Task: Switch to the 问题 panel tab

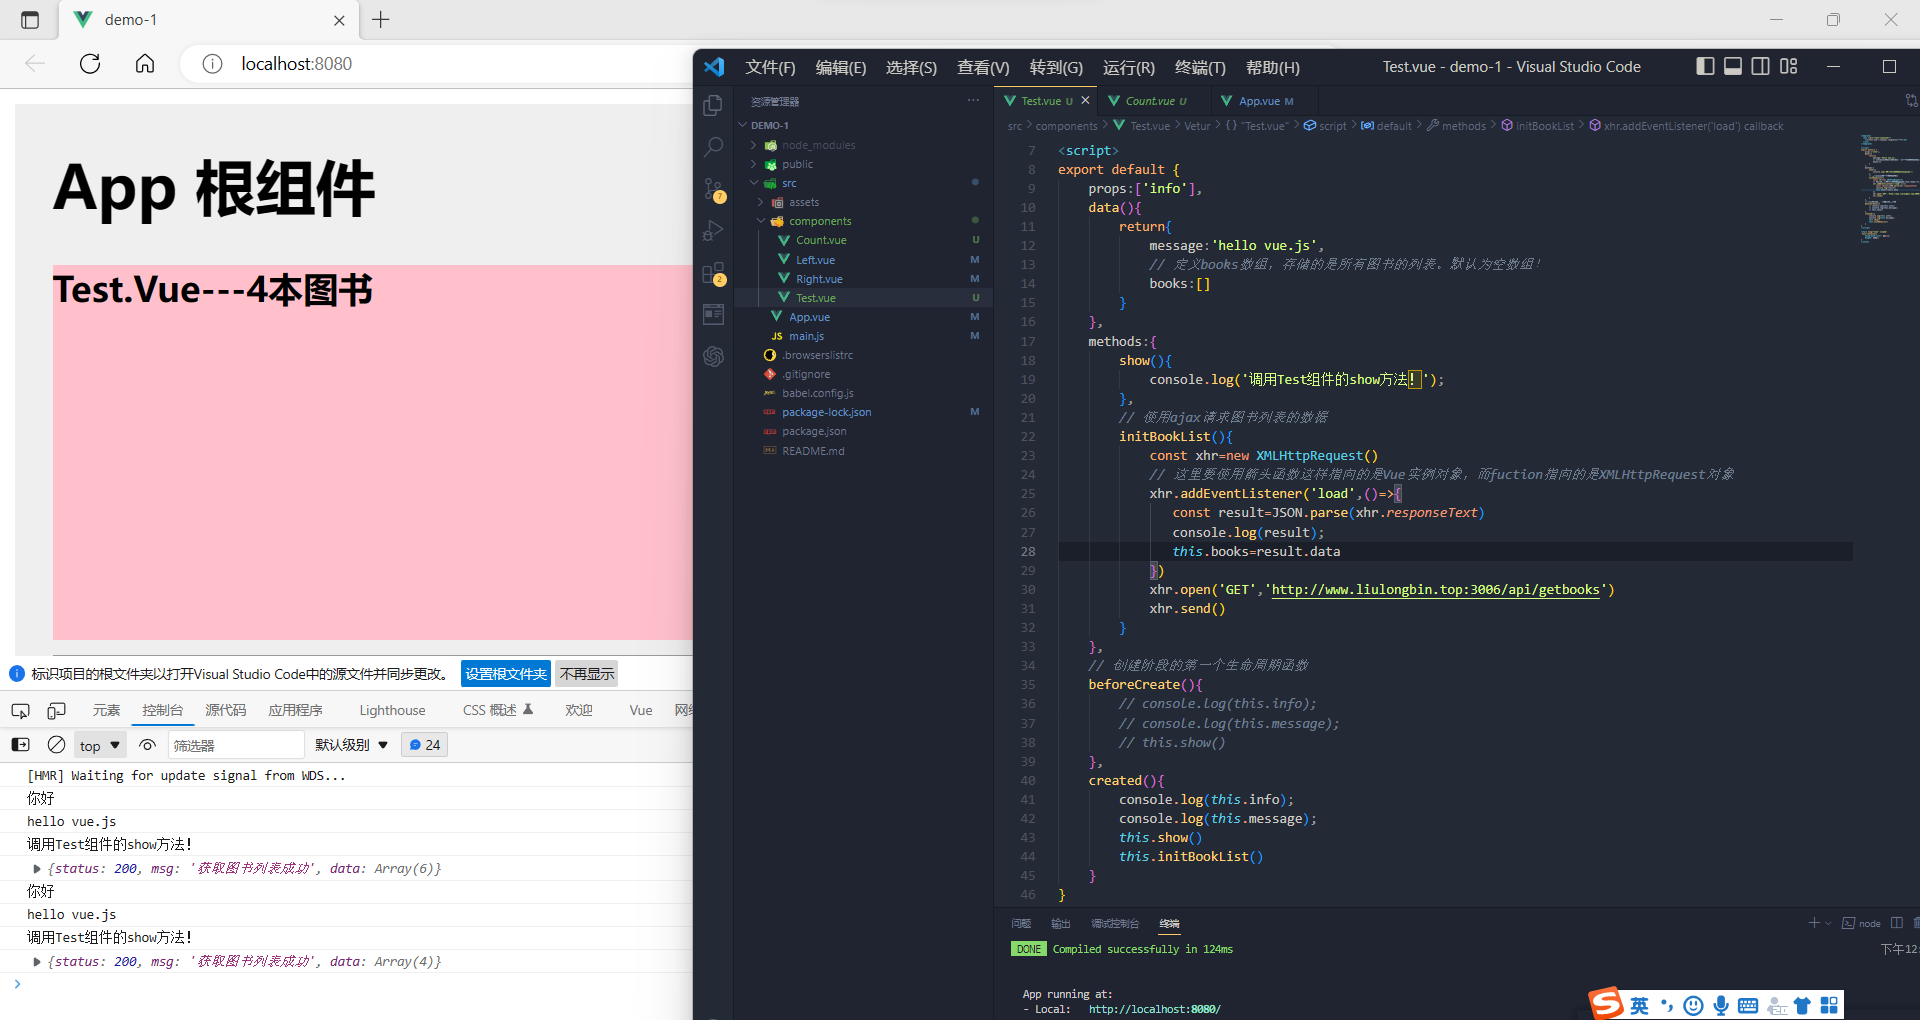Action: pos(1021,924)
